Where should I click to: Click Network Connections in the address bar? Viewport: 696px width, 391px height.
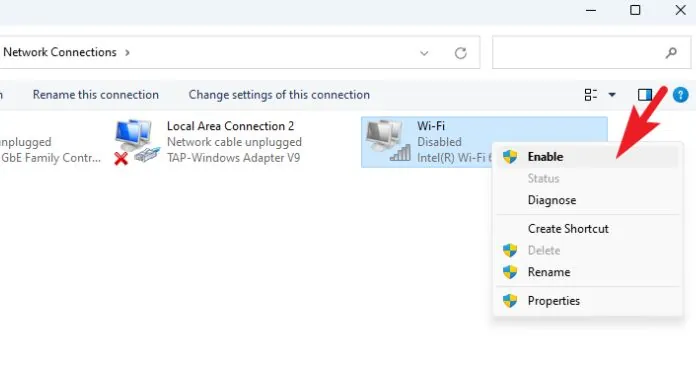[59, 52]
